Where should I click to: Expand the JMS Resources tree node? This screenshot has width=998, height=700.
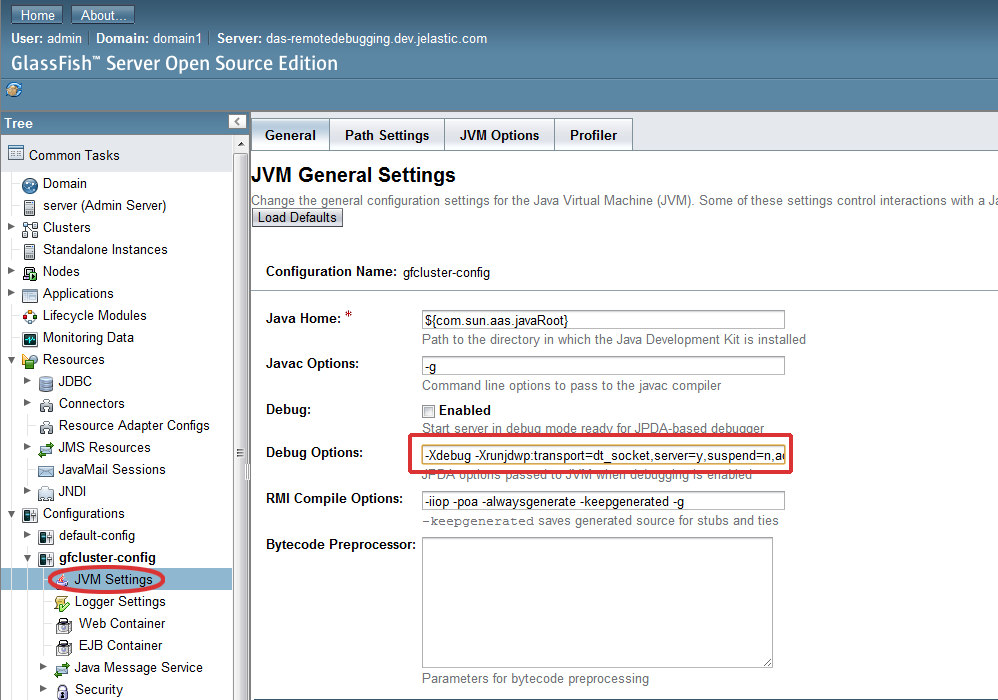tap(27, 447)
